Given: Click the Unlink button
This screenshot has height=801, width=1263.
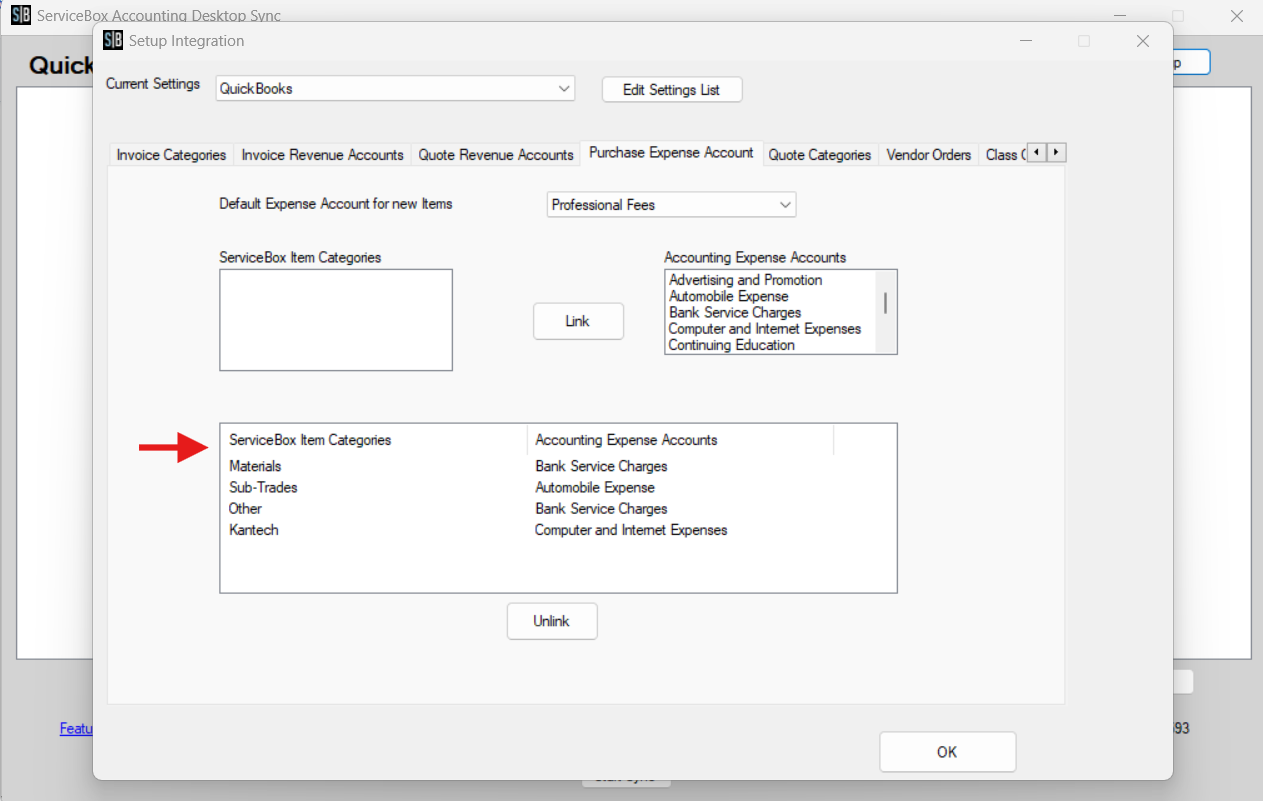Looking at the screenshot, I should 551,621.
